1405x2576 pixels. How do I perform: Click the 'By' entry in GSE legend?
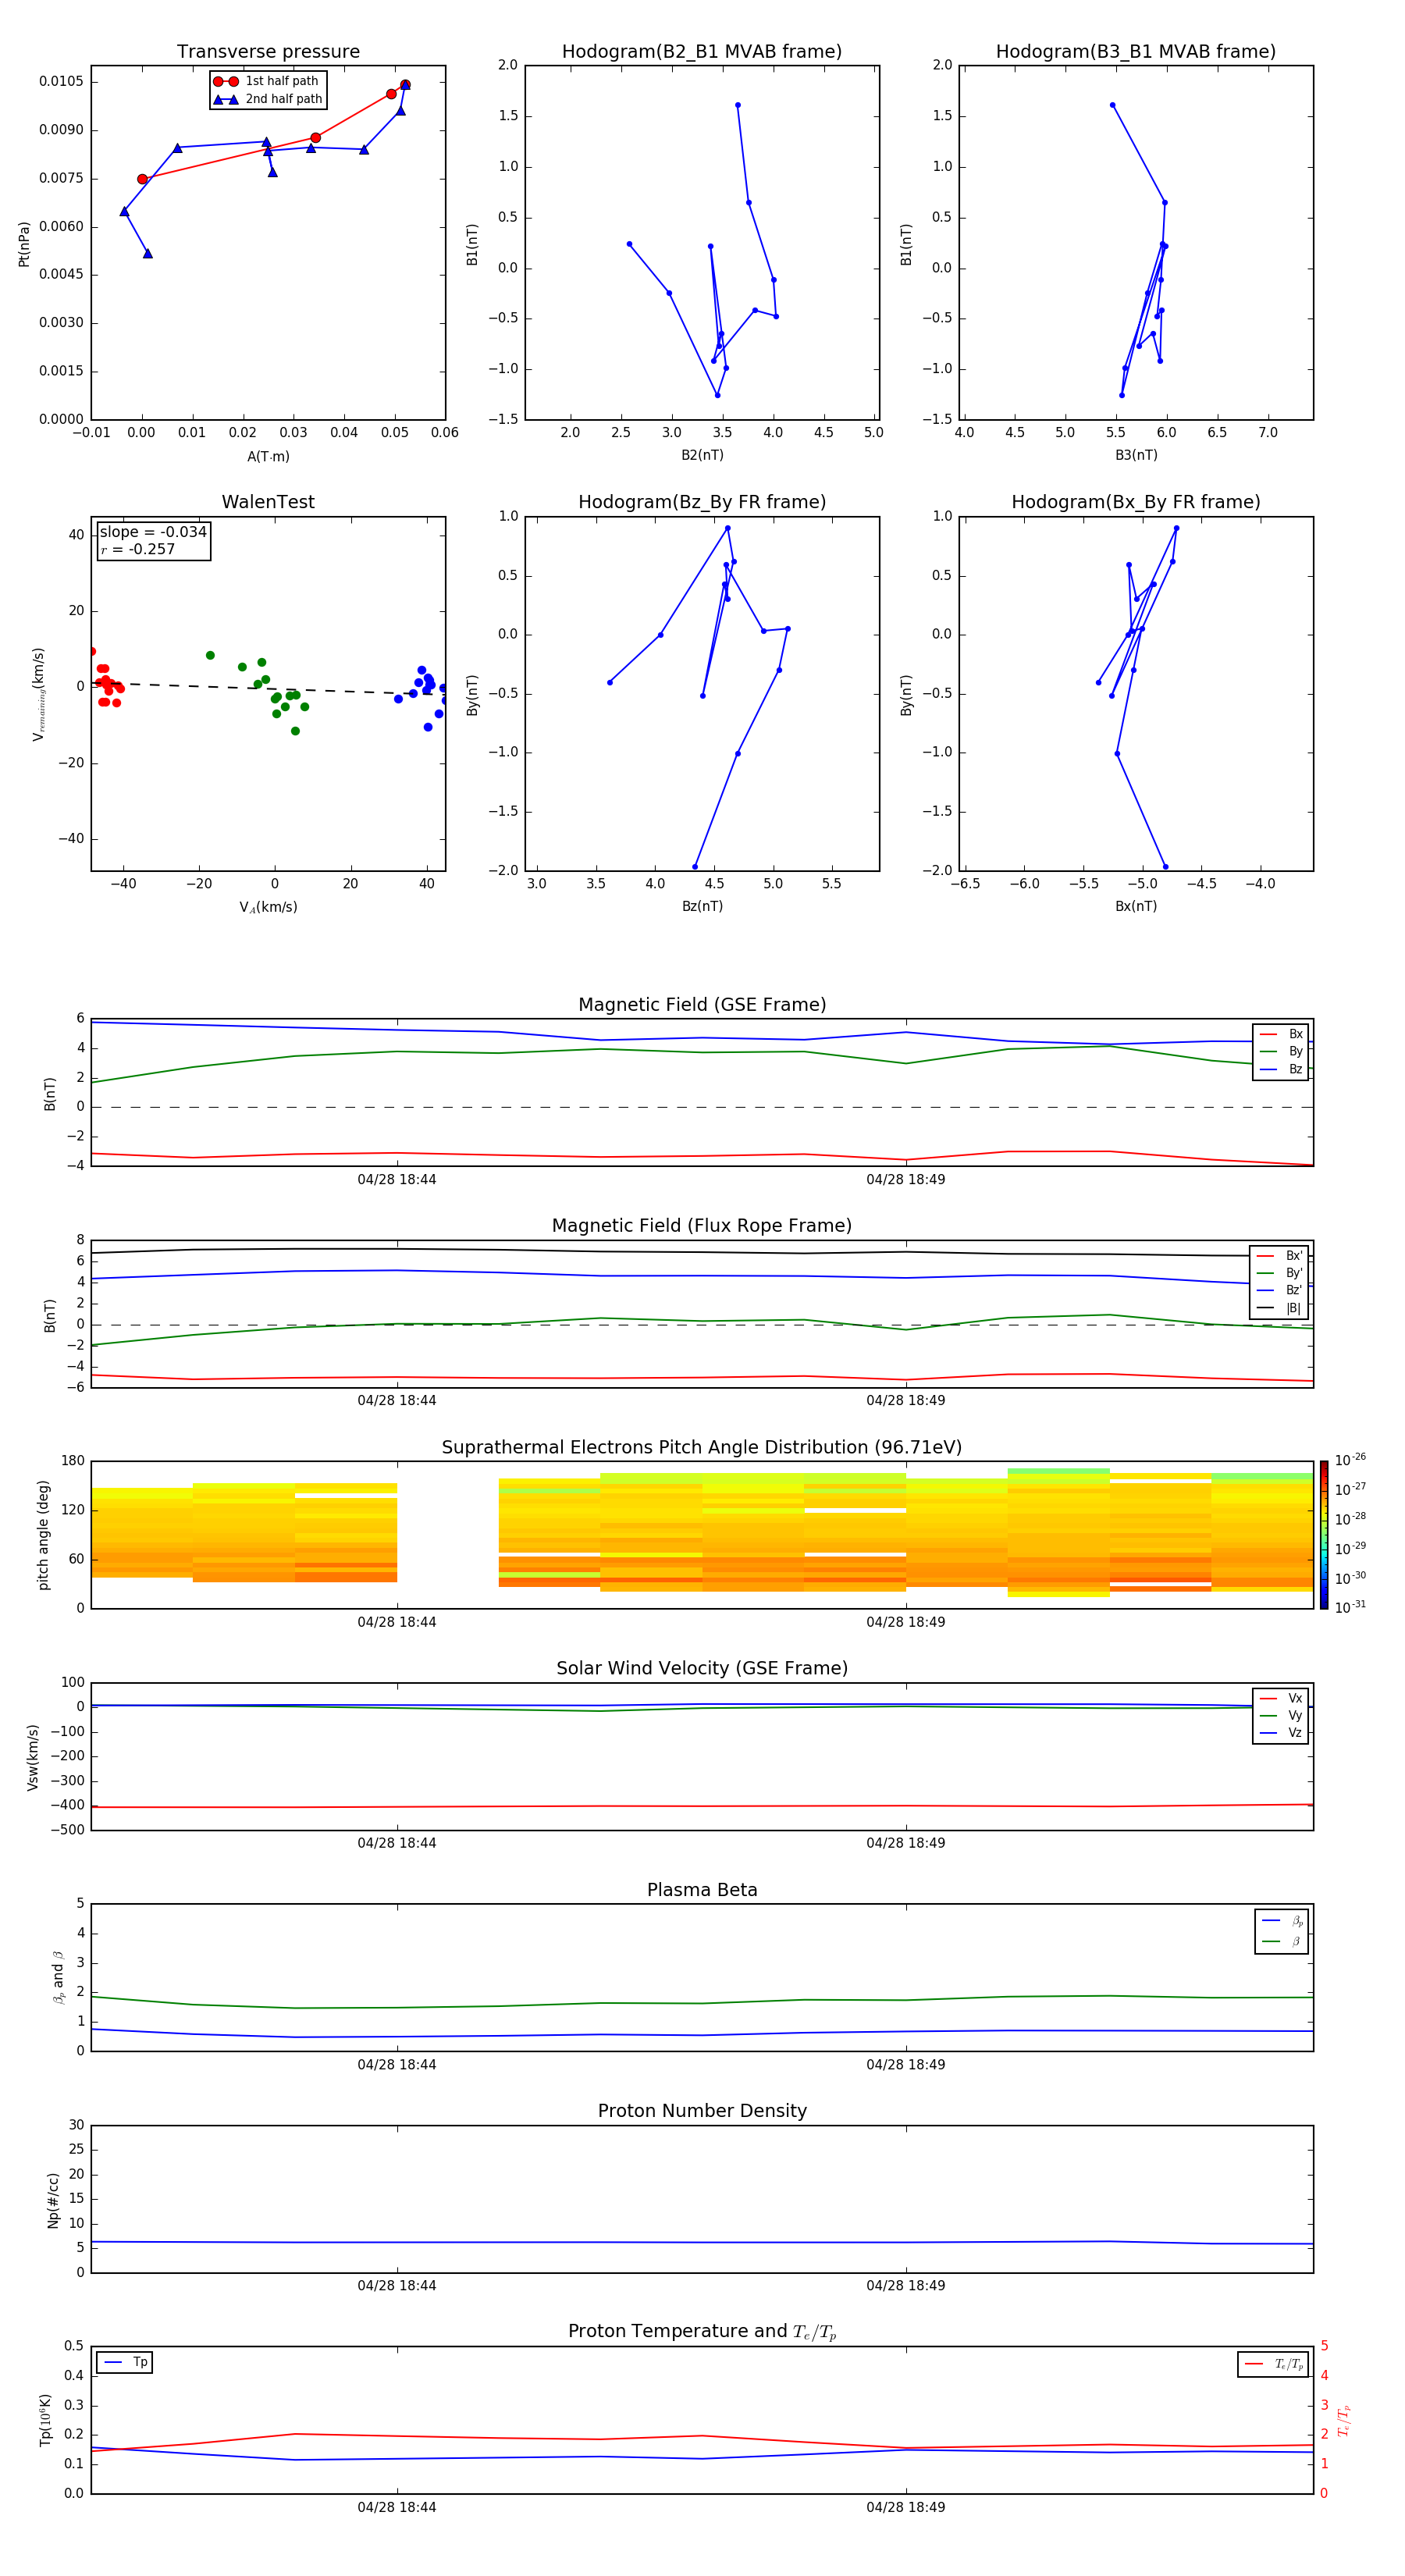click(1281, 1051)
